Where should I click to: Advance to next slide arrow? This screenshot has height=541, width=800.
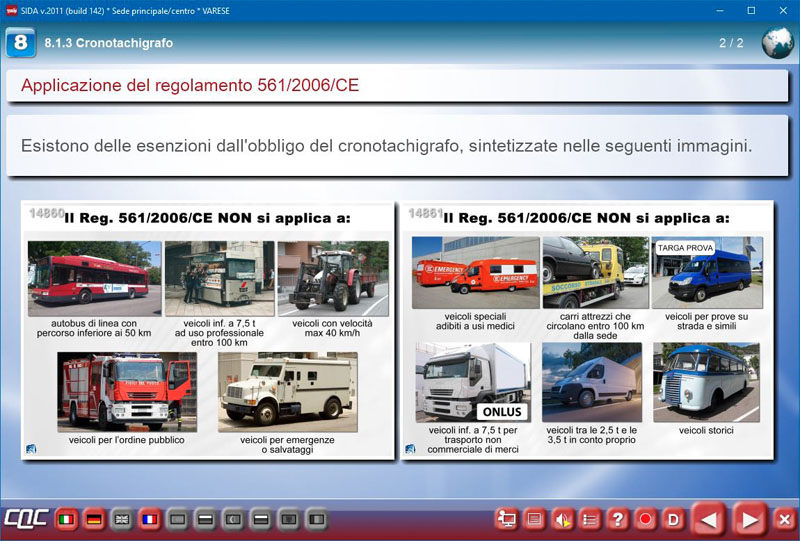(747, 520)
